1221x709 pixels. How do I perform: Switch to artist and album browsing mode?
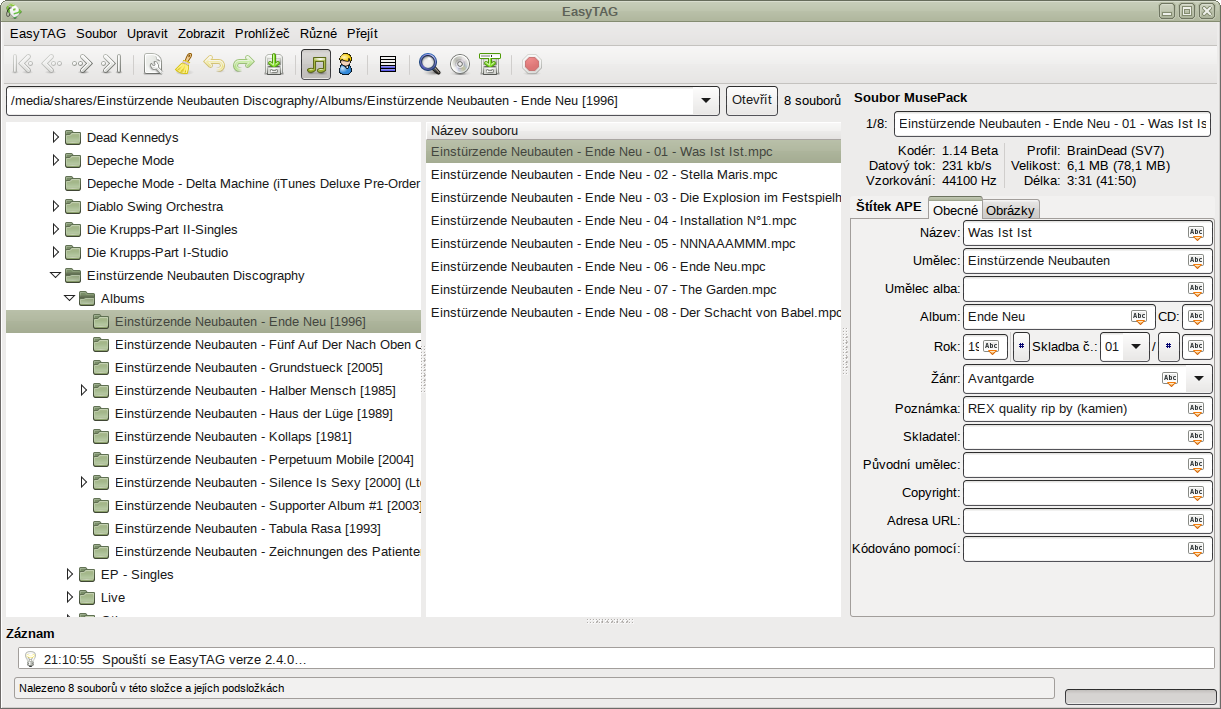click(346, 65)
